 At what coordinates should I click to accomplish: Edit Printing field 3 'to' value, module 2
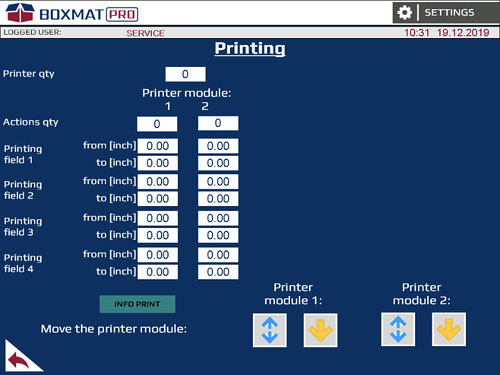click(x=218, y=235)
